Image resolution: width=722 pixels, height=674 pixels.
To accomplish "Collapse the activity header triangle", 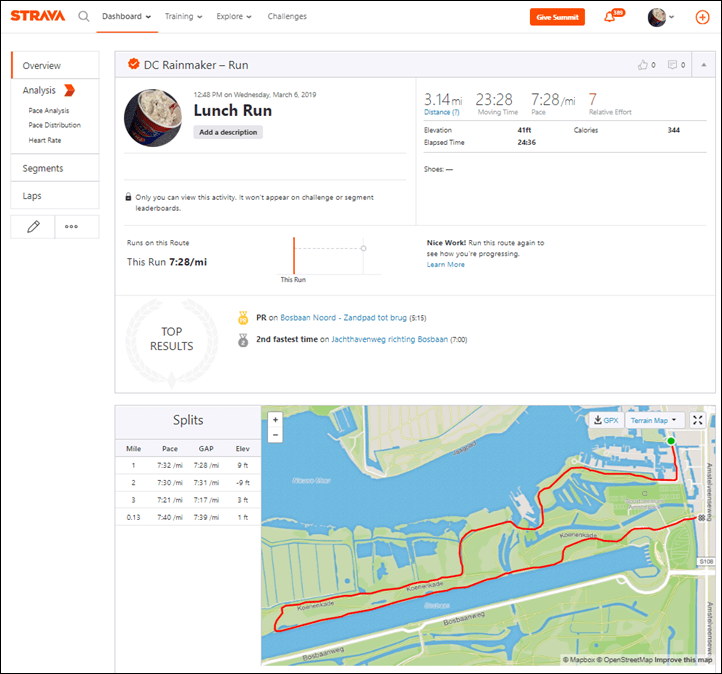I will (704, 65).
